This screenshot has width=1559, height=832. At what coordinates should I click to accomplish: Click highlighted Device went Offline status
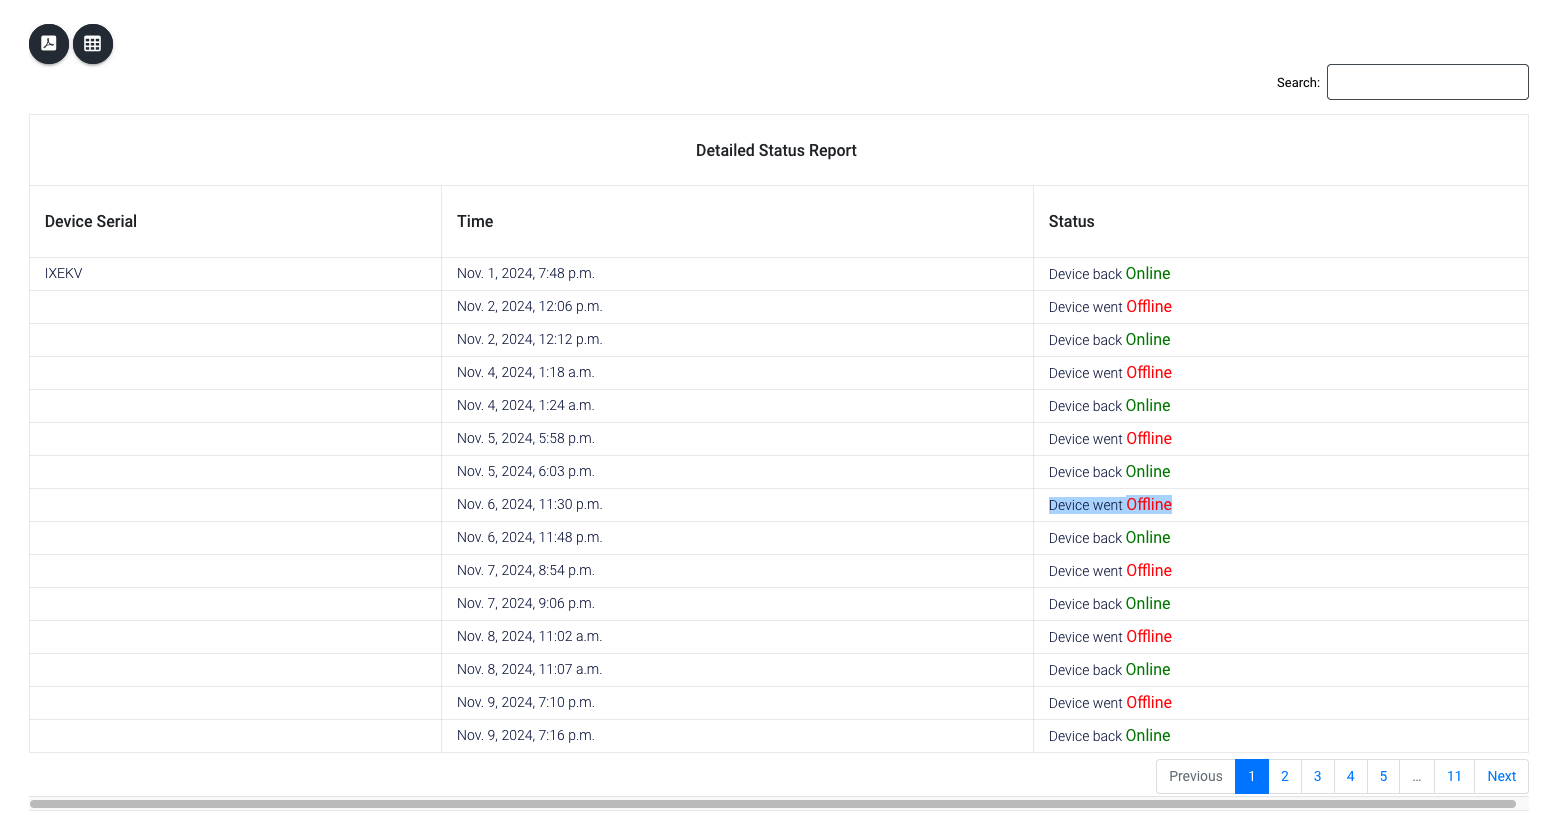click(x=1110, y=505)
